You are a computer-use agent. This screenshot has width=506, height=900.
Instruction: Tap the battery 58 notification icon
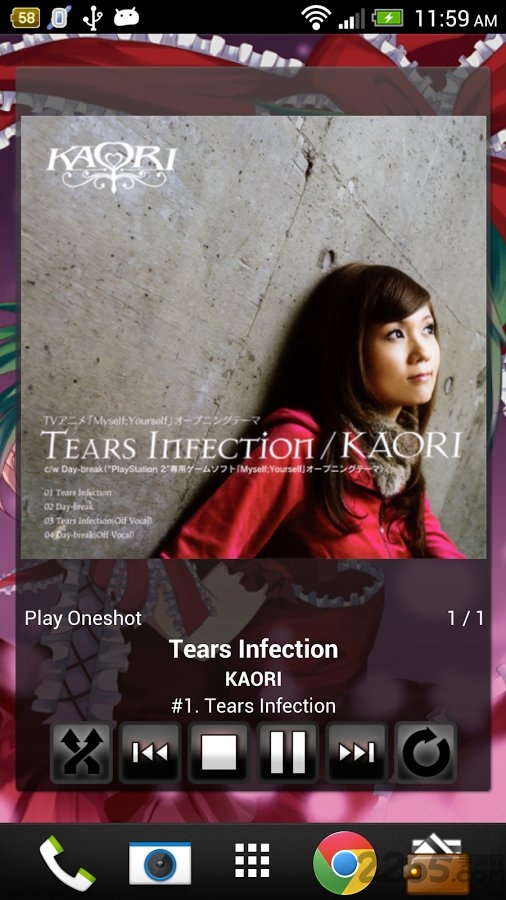click(25, 18)
